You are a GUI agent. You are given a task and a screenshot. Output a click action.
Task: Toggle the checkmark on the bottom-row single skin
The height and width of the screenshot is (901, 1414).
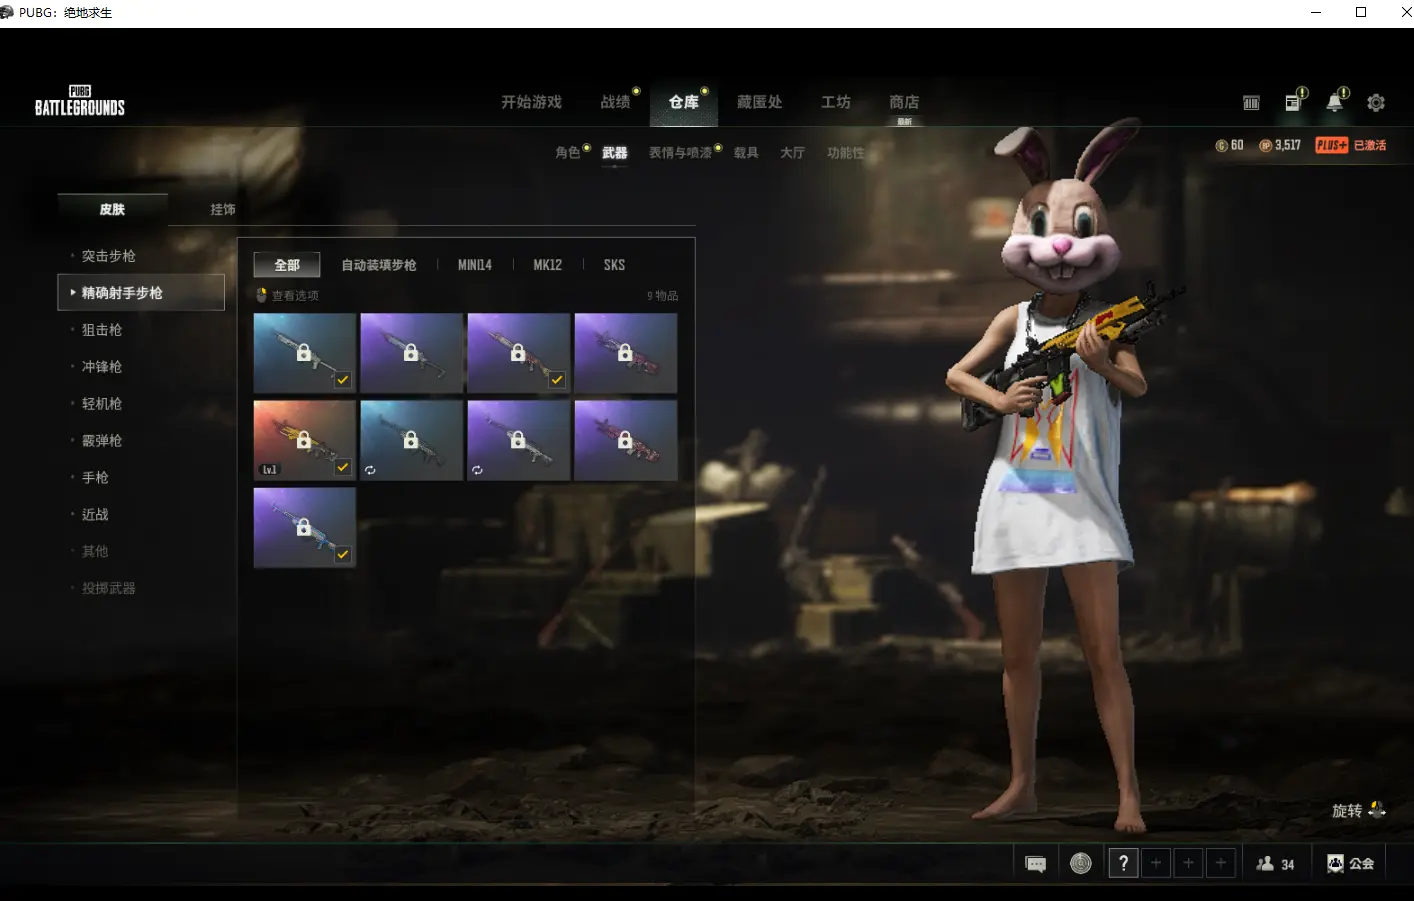click(343, 554)
